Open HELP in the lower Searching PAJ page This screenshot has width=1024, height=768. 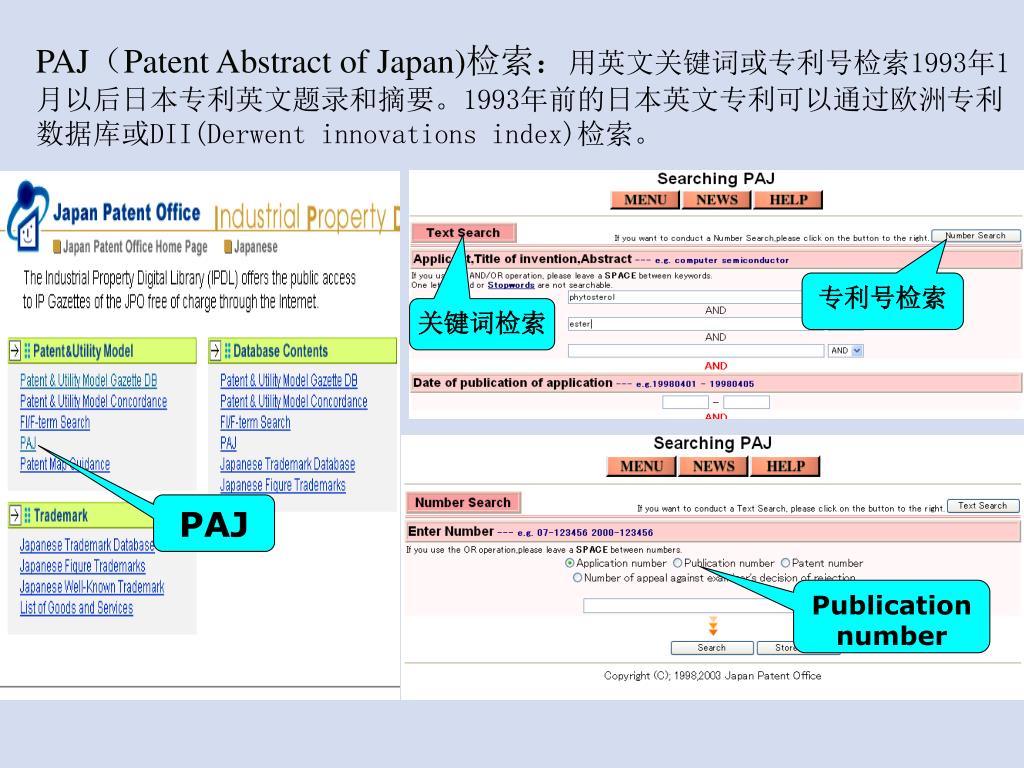click(x=786, y=466)
